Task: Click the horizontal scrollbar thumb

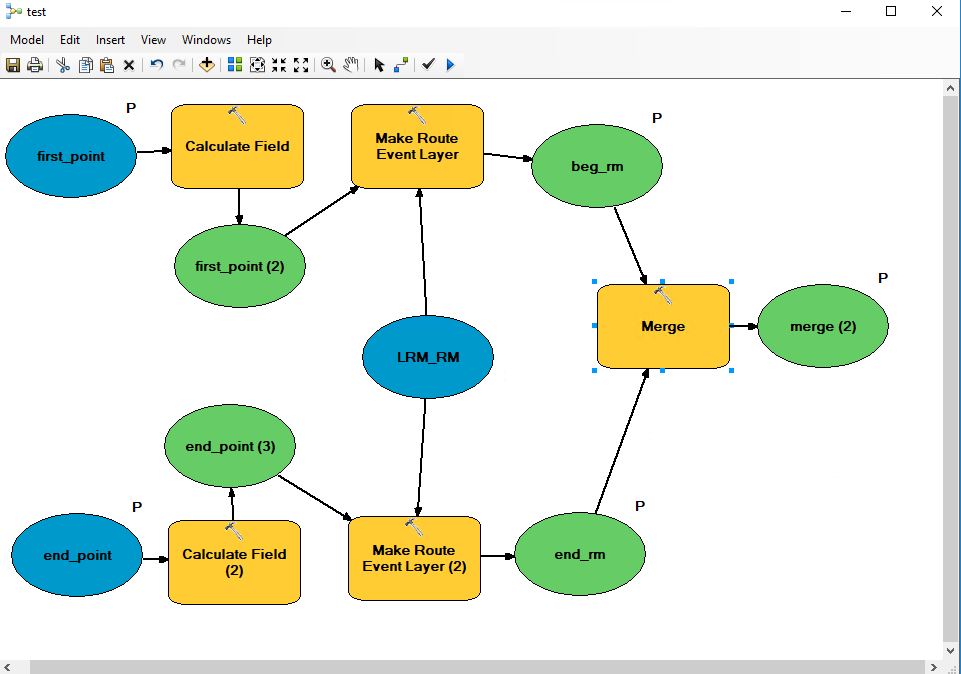Action: [477, 667]
